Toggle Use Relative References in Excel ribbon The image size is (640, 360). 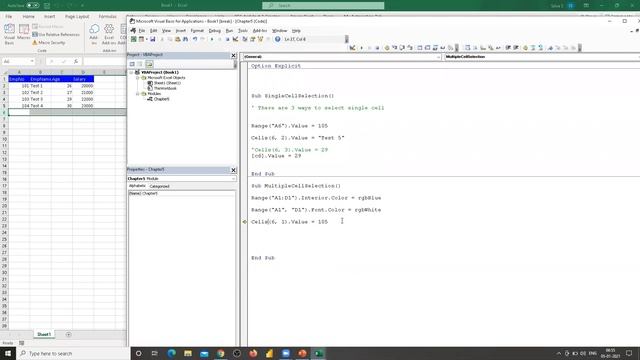(56, 35)
